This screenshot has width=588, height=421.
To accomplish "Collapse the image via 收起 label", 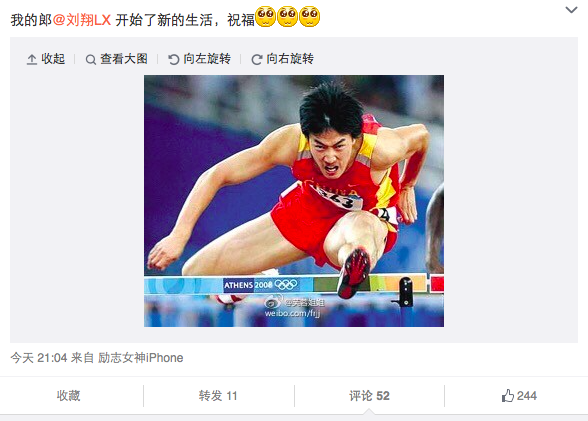I will (53, 59).
